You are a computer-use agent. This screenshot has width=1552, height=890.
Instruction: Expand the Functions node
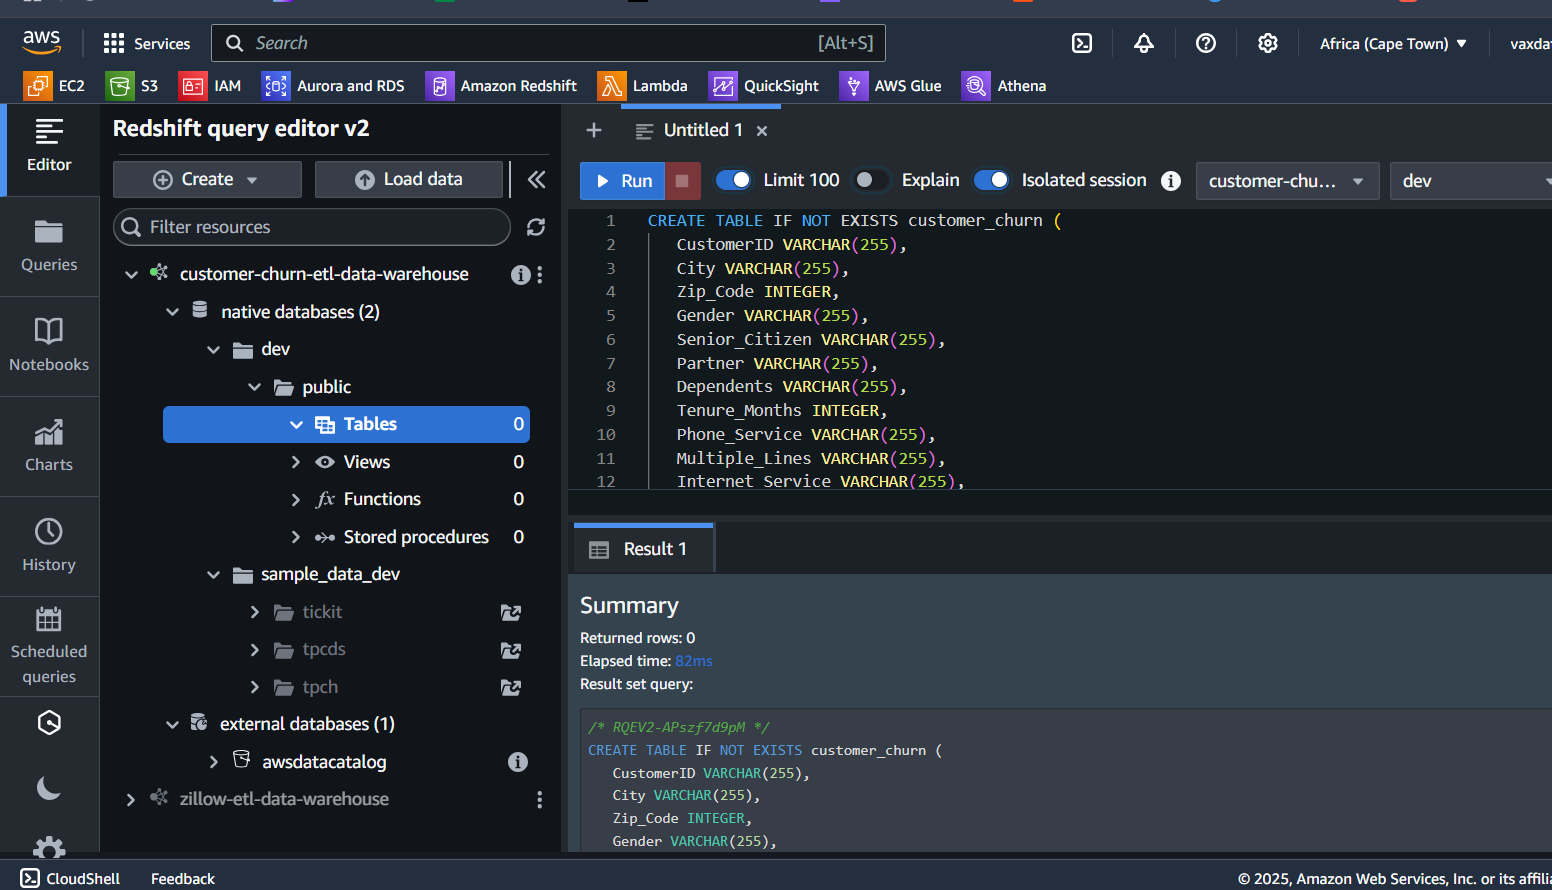click(296, 499)
